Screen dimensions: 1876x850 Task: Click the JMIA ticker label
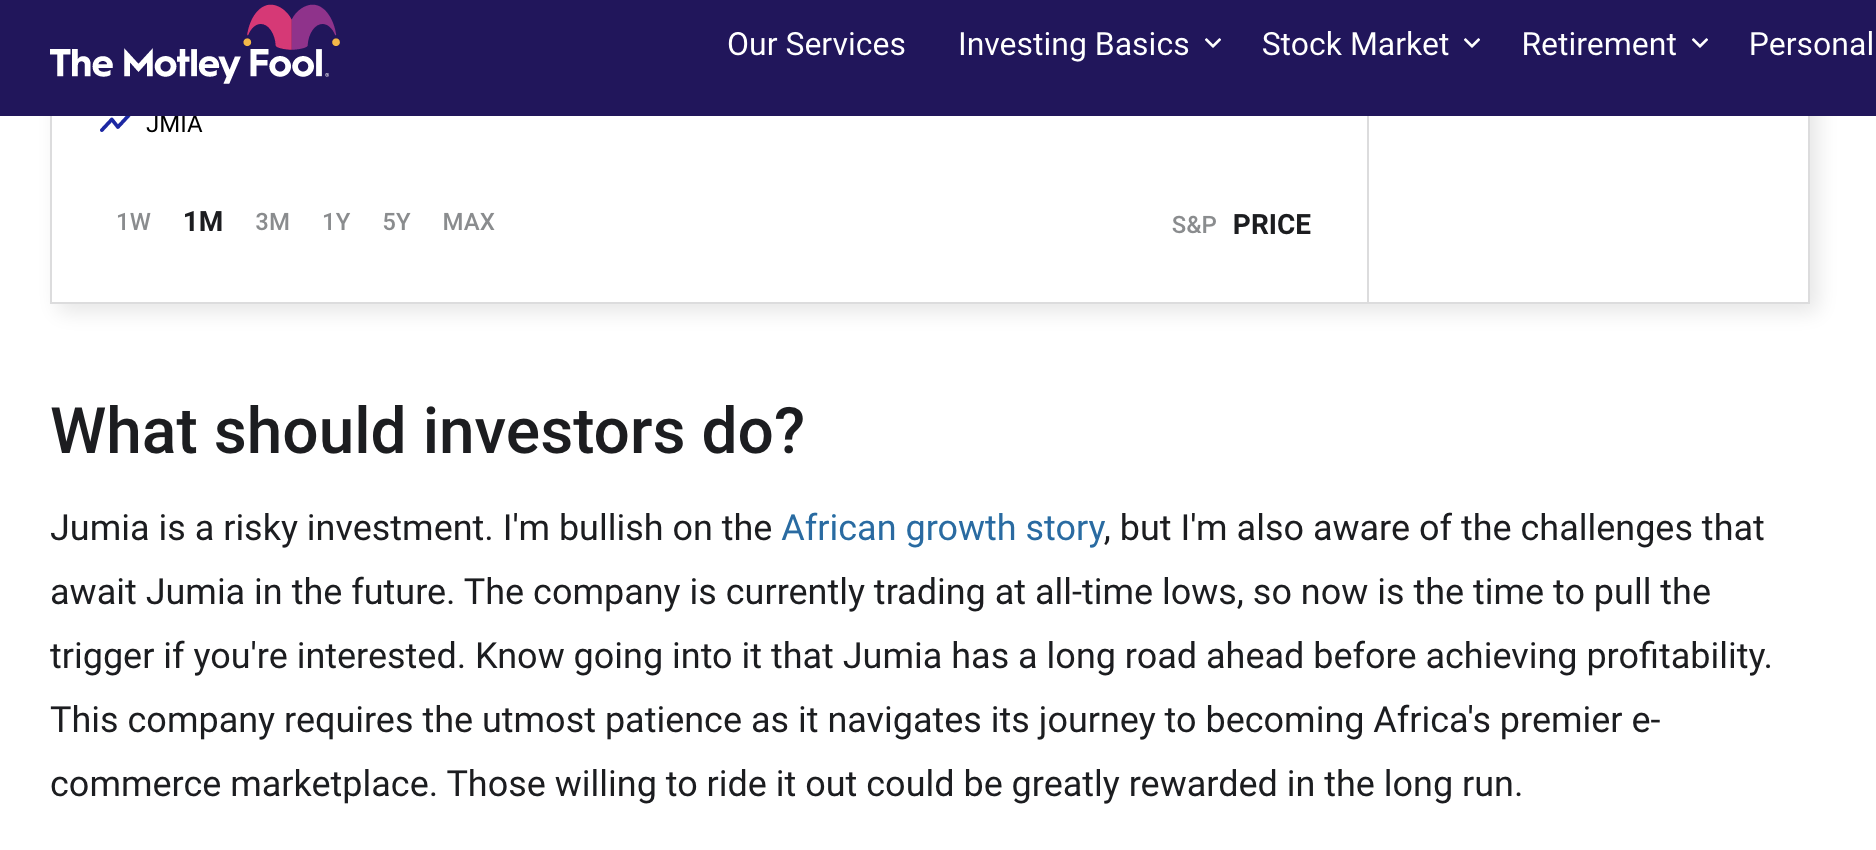click(x=174, y=124)
